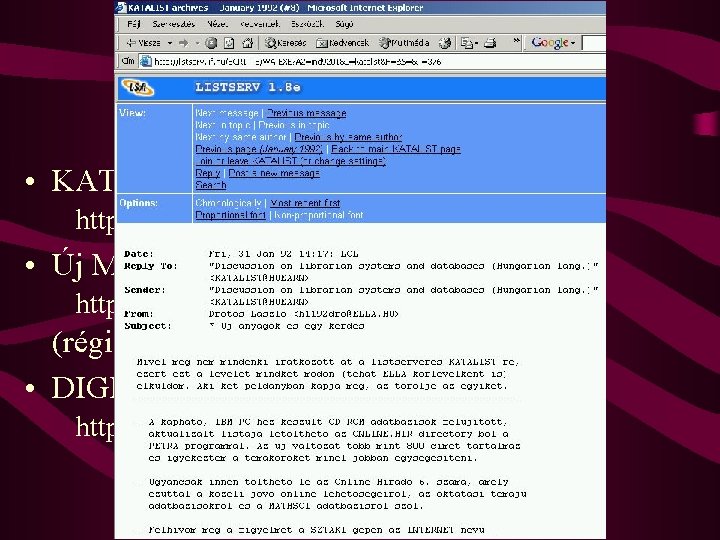Open the Nézet menu
The height and width of the screenshot is (540, 720).
pos(217,24)
